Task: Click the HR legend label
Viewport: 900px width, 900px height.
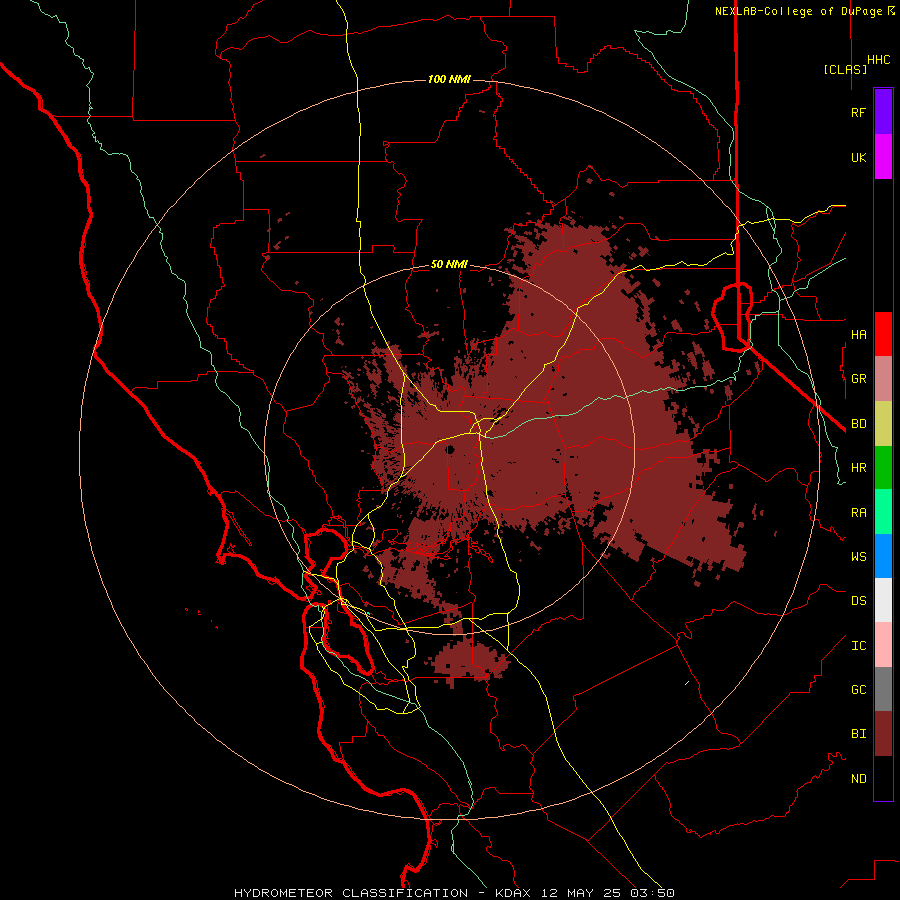Action: pyautogui.click(x=858, y=468)
